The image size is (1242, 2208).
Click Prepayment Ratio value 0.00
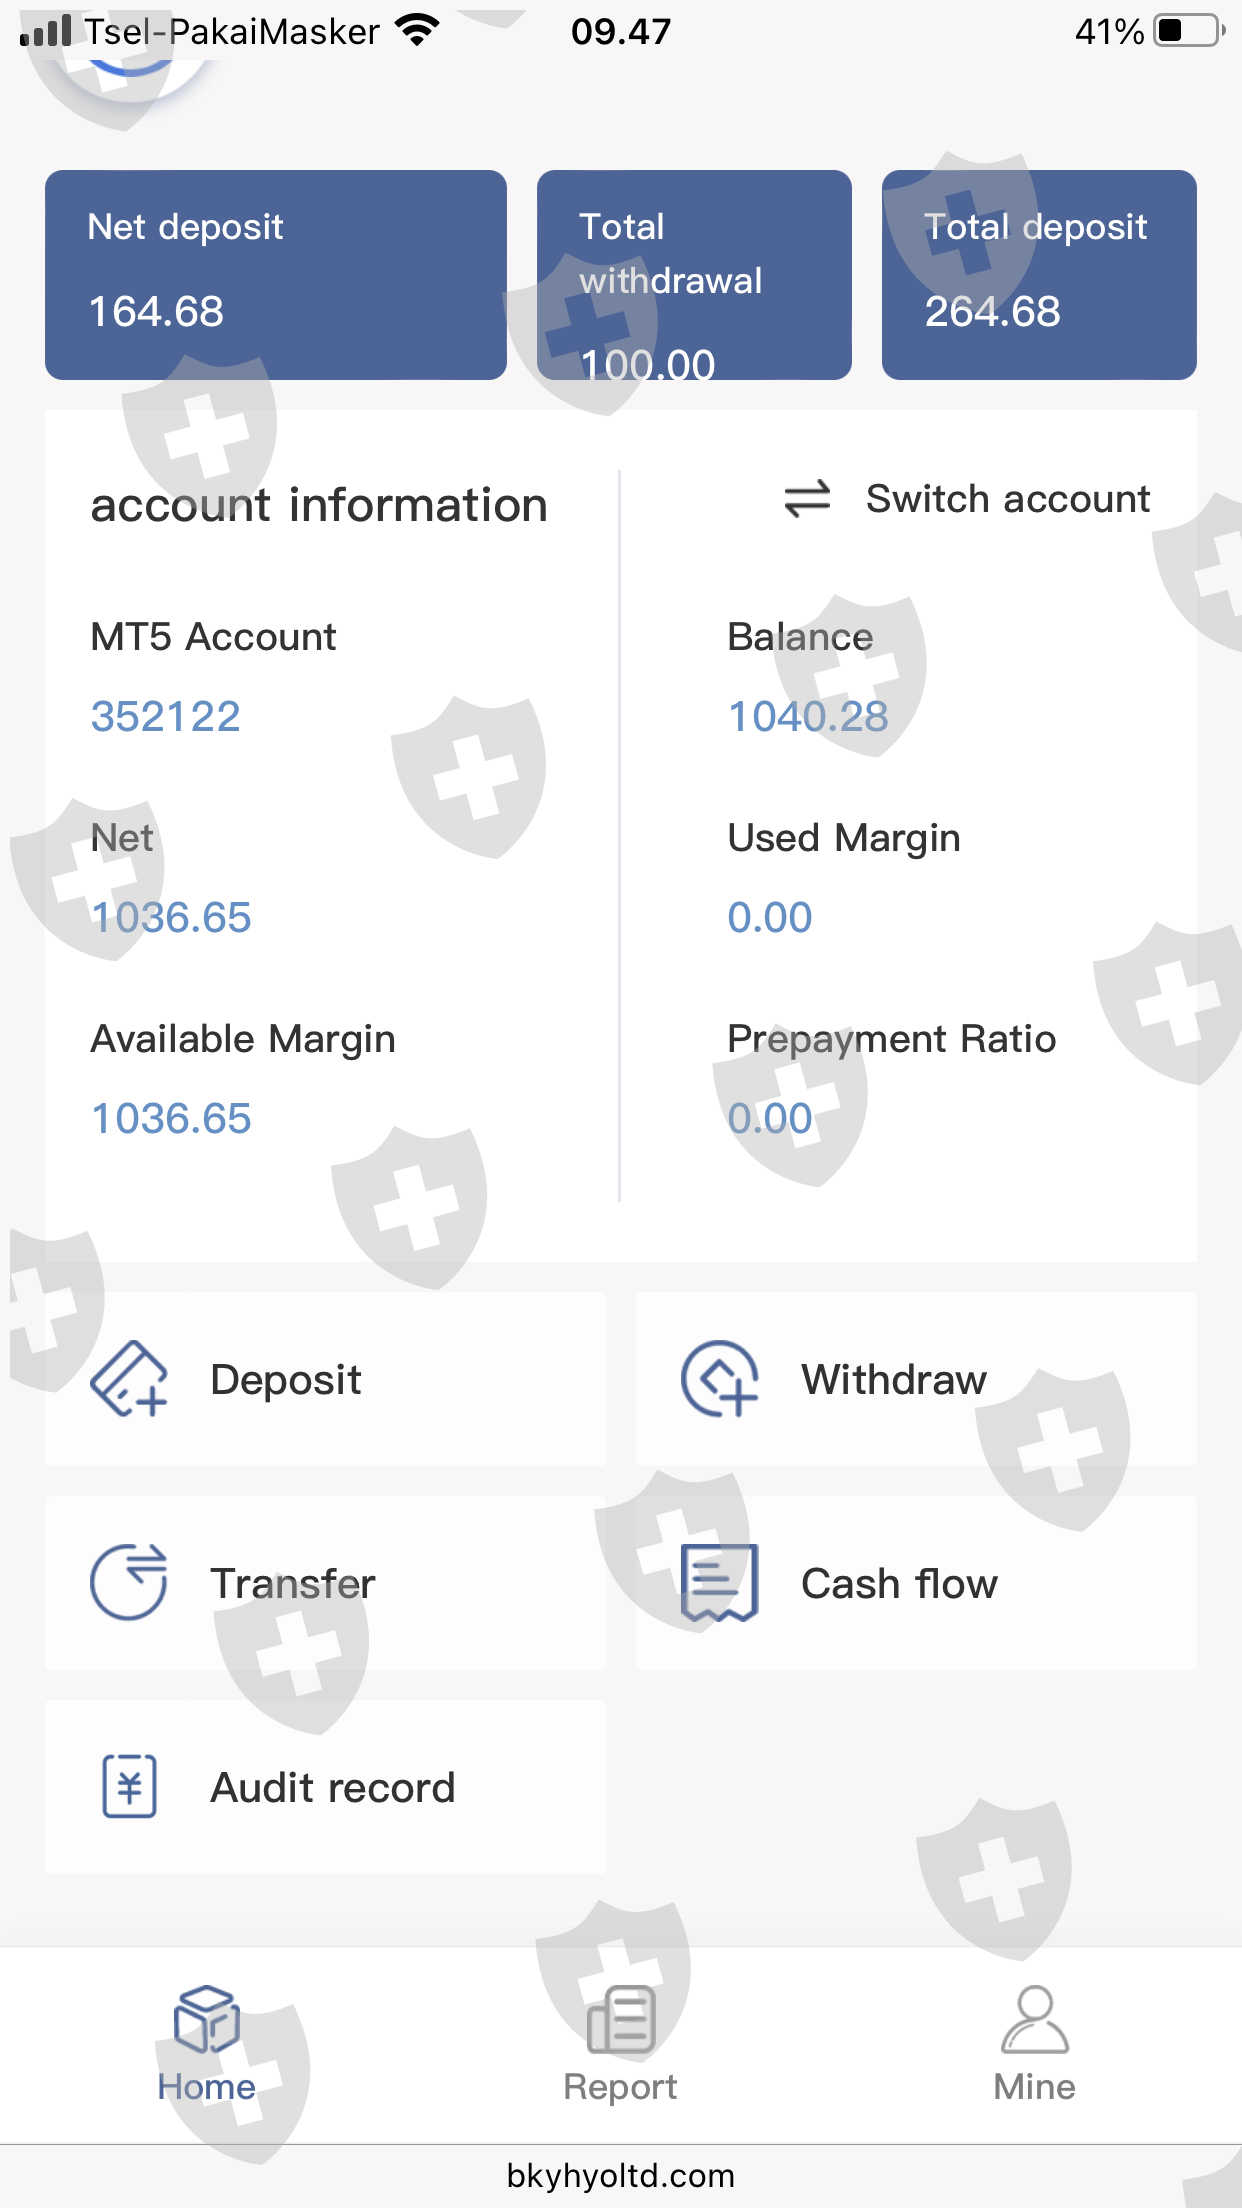tap(770, 1118)
